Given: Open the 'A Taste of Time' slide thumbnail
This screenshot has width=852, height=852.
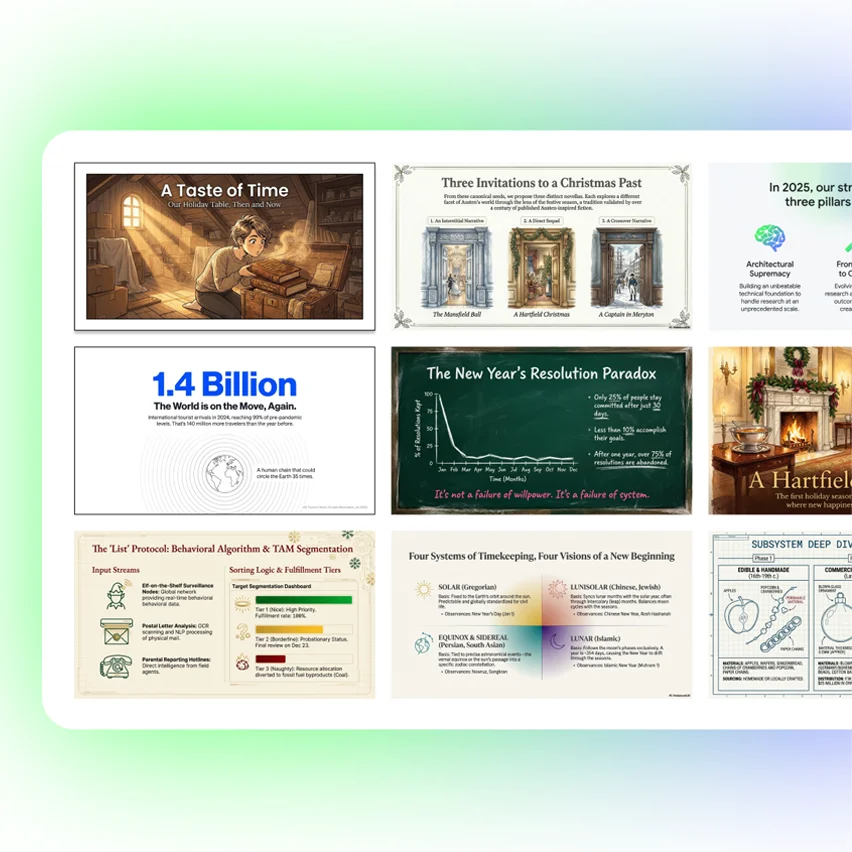Looking at the screenshot, I should 224,246.
